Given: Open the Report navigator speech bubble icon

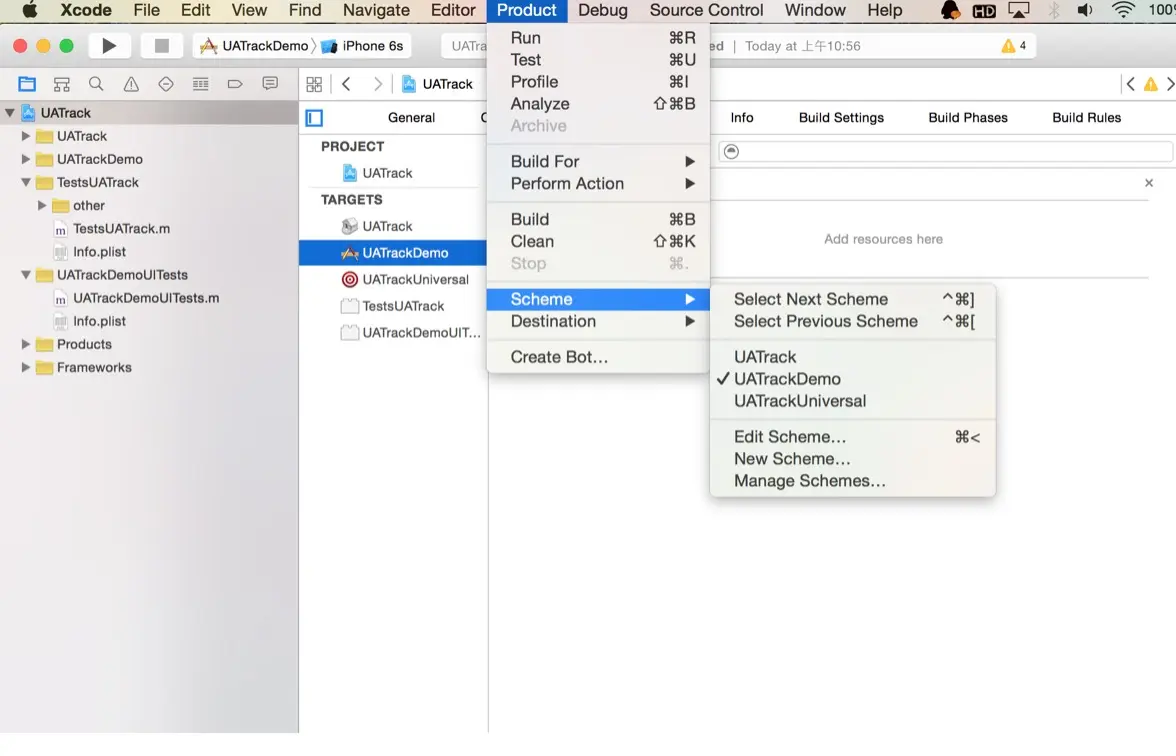Looking at the screenshot, I should coord(270,83).
